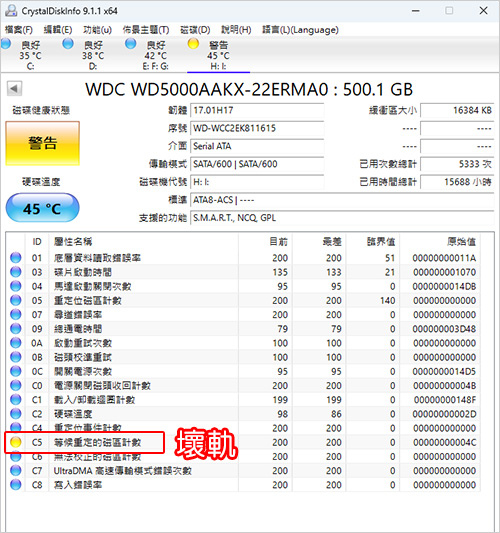Viewport: 500px width, 533px height.
Task: Select the 電源關閉磁頭收回計數 attribute name
Action: 102,385
